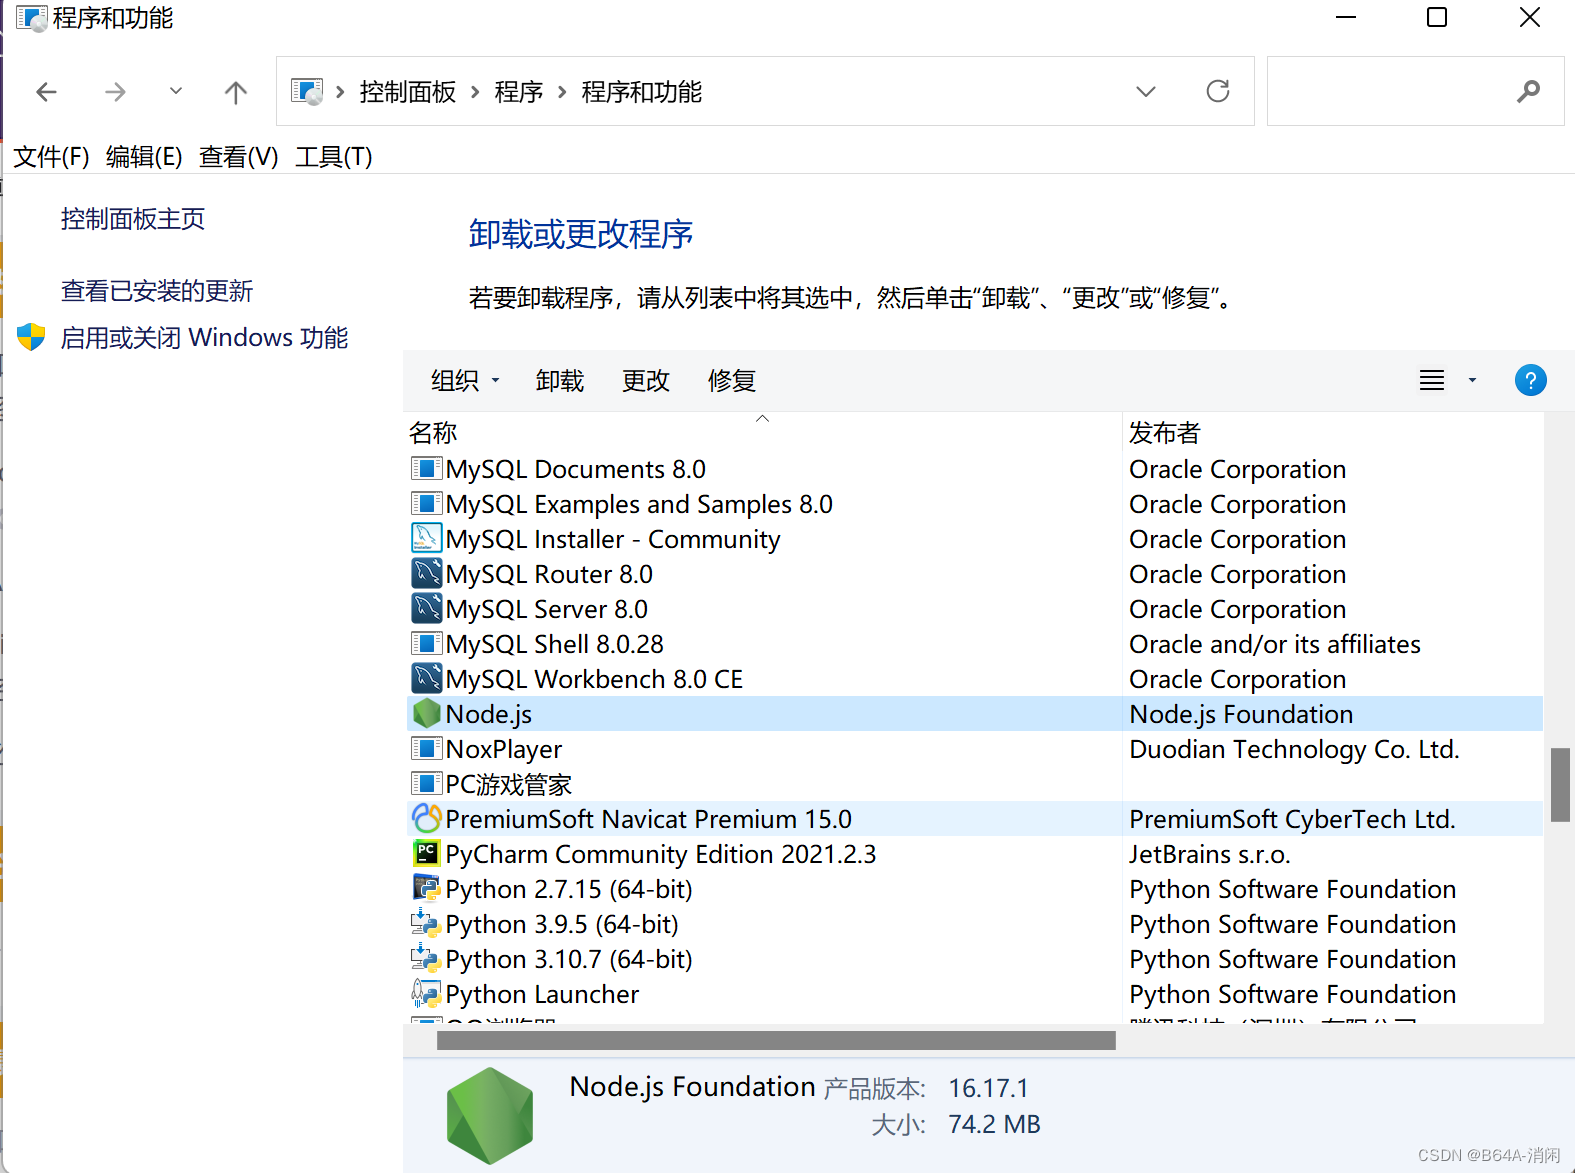
Task: Click the Python 2.7.15 icon
Action: [x=426, y=889]
